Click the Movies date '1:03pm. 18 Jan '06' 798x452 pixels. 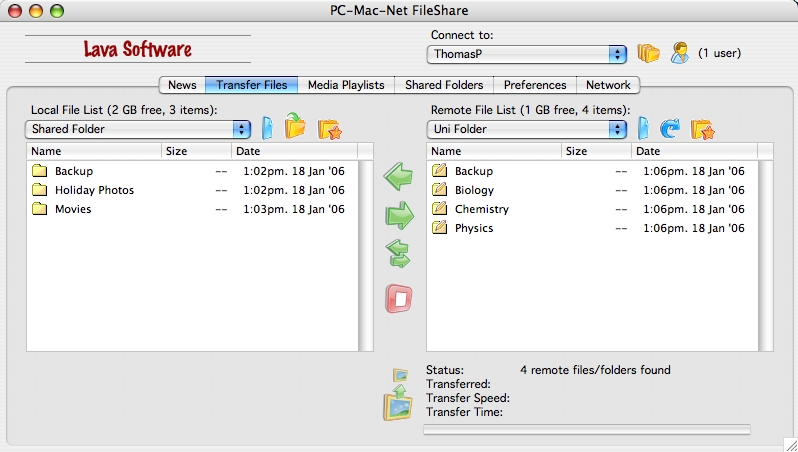[294, 209]
